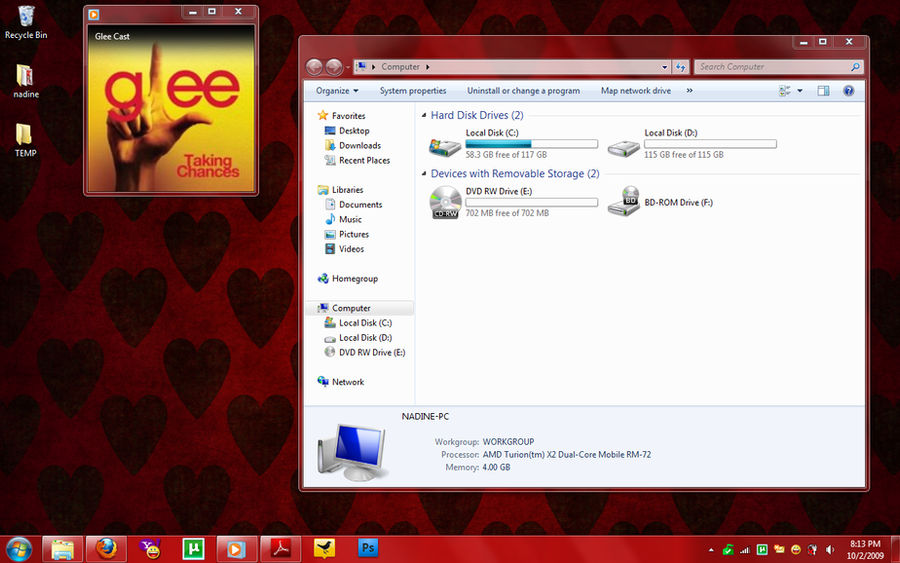Image resolution: width=900 pixels, height=563 pixels.
Task: Open uTorrent from taskbar
Action: 193,549
